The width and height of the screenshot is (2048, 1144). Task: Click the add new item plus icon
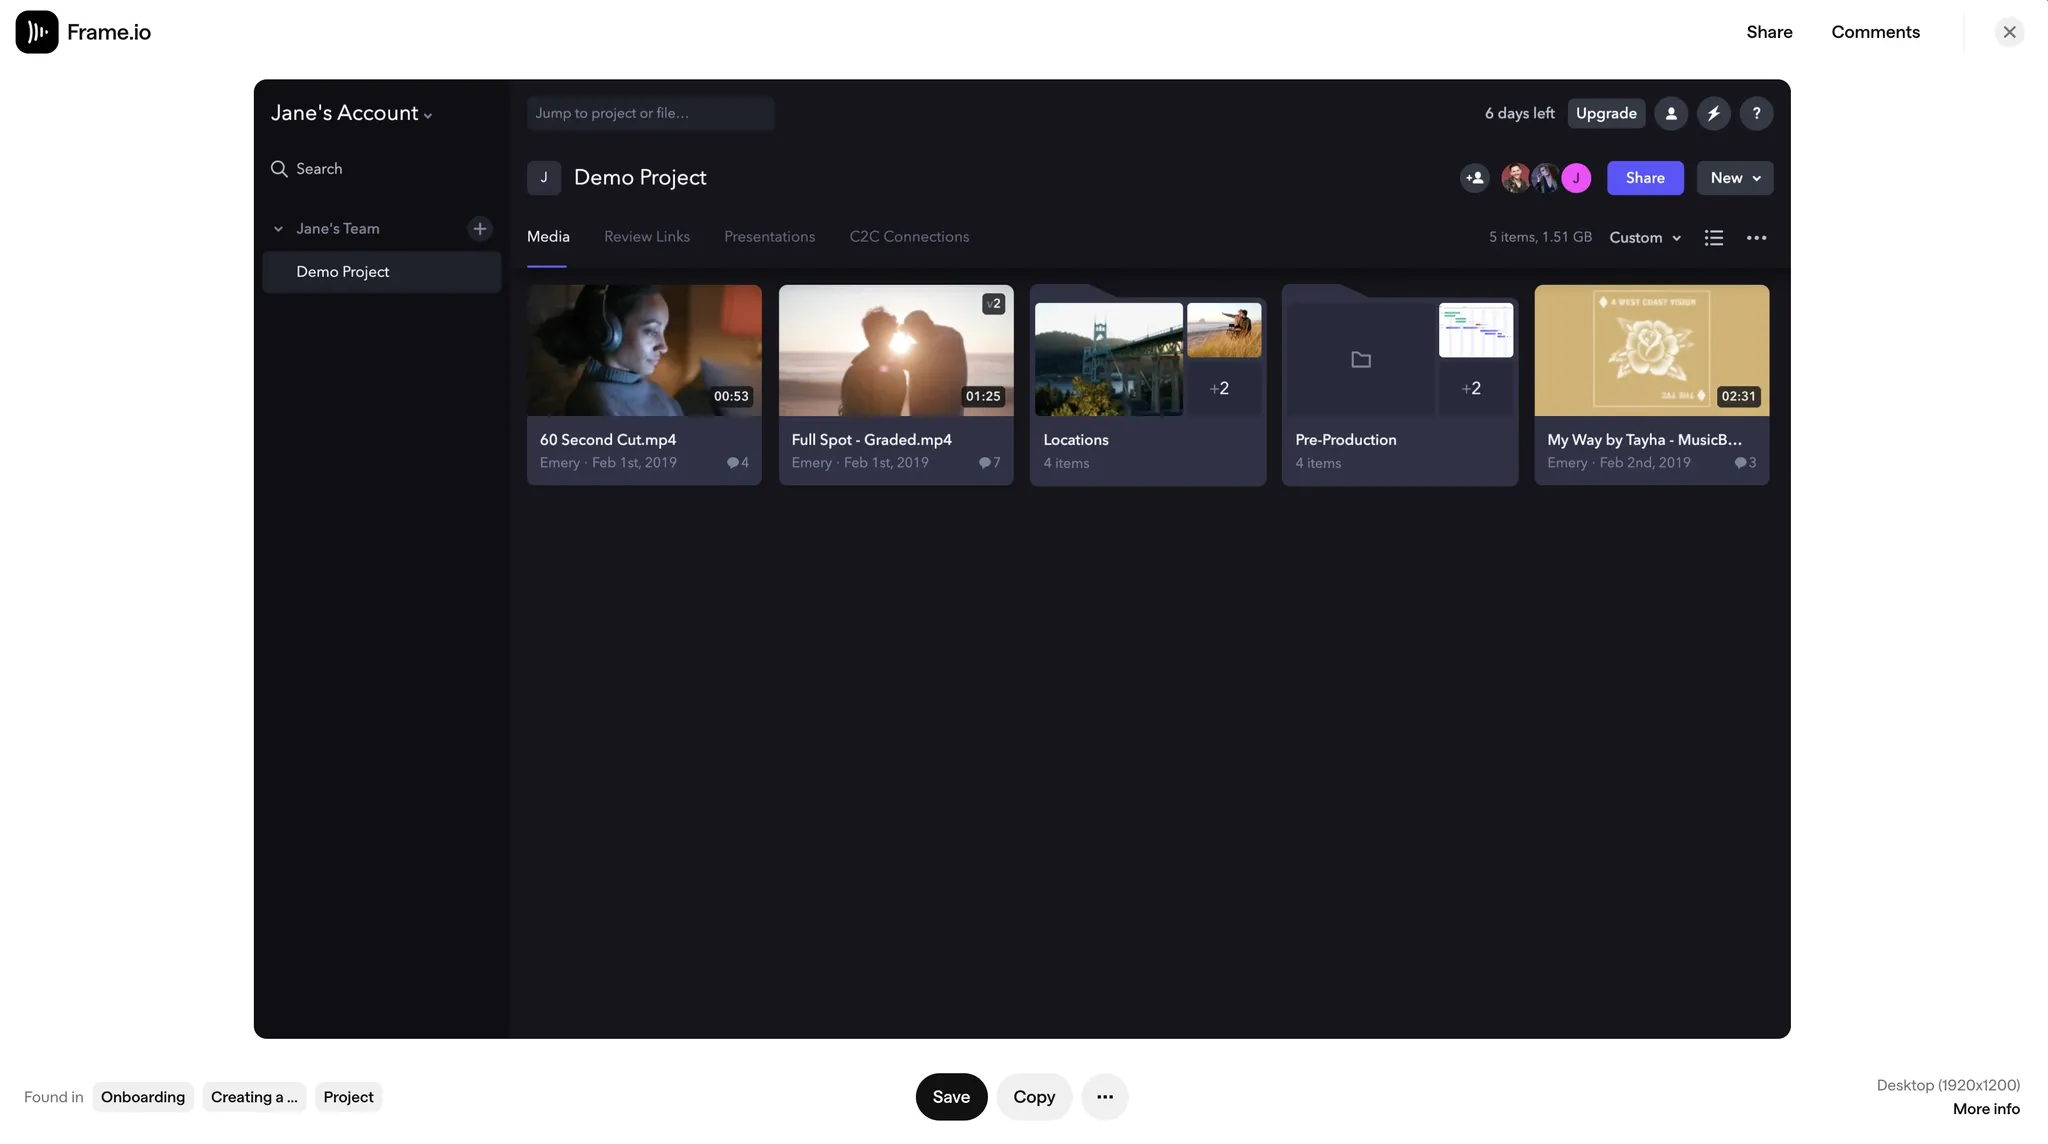coord(480,229)
